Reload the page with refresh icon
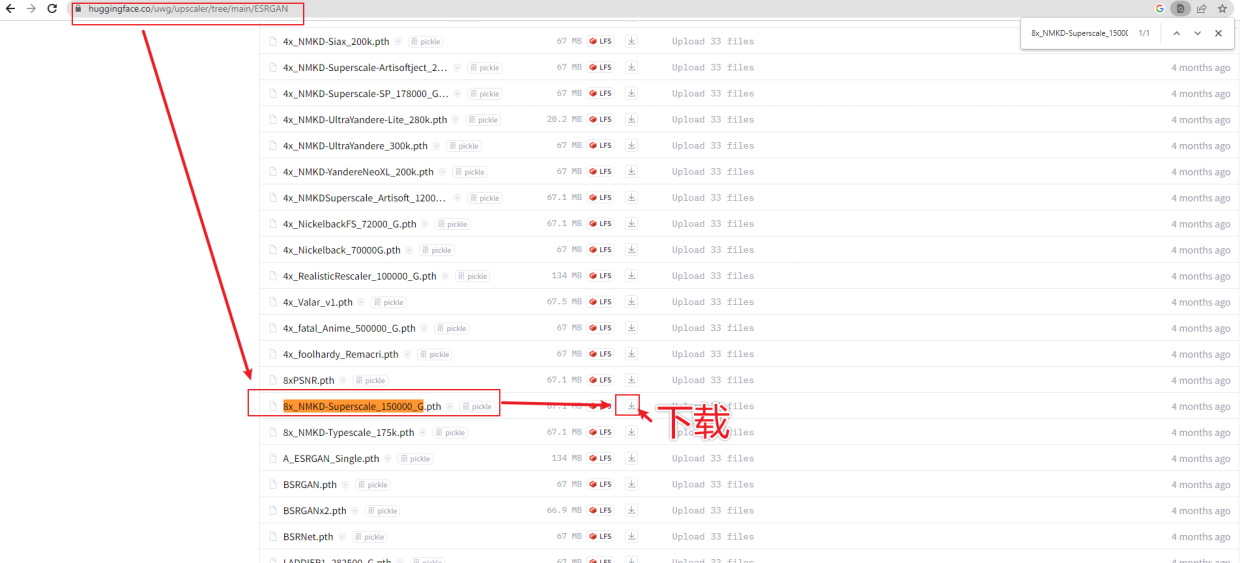Image resolution: width=1240 pixels, height=563 pixels. point(52,8)
